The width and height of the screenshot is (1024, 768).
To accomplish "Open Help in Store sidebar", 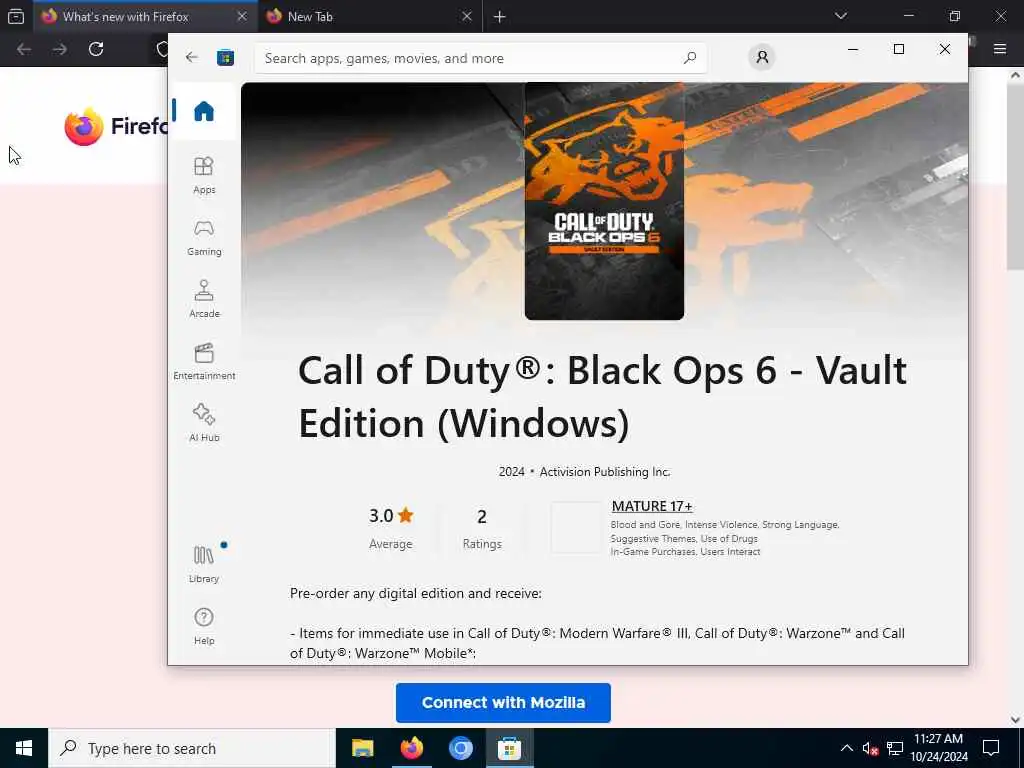I will click(x=204, y=626).
